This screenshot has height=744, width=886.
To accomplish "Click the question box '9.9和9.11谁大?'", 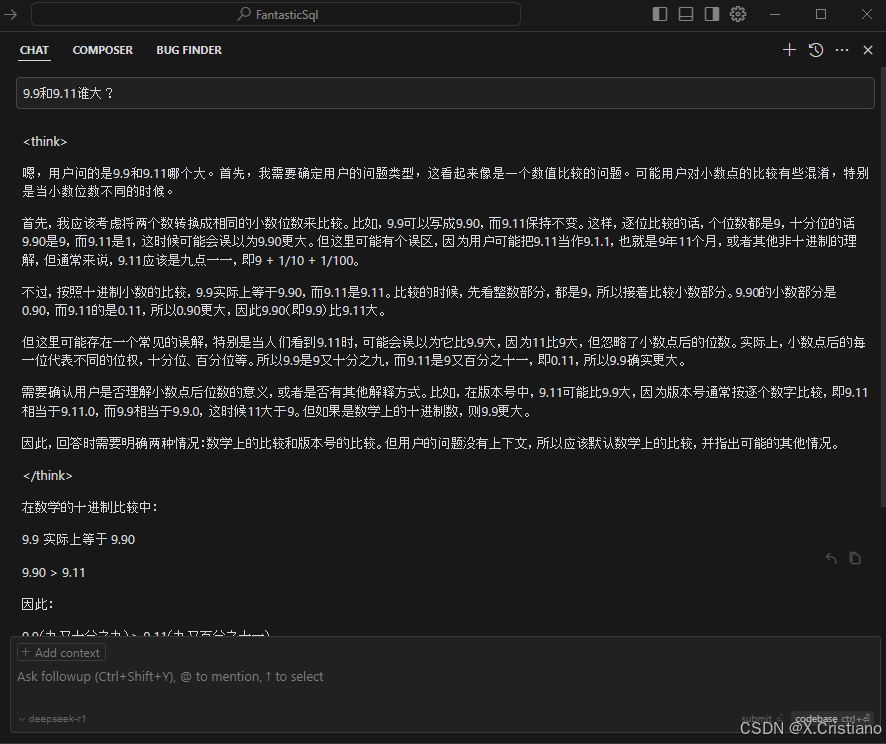I will coord(445,93).
